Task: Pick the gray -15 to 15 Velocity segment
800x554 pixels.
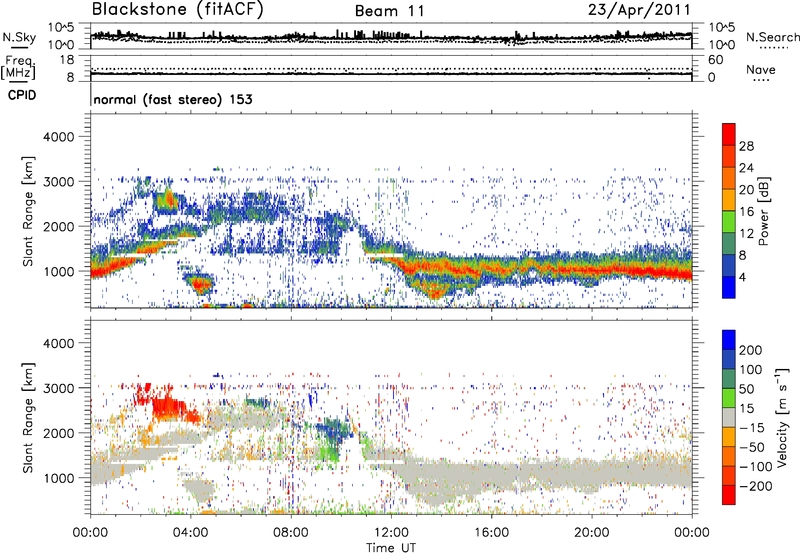Action: point(729,418)
